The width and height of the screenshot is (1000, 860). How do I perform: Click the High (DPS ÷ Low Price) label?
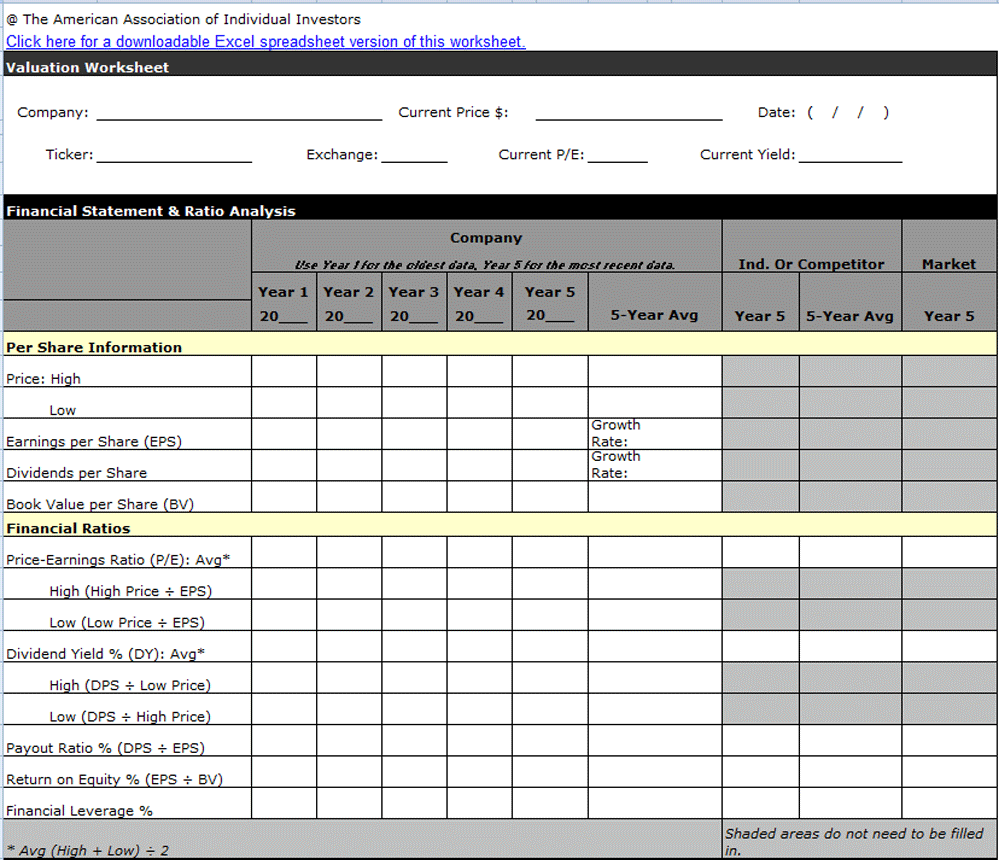(130, 685)
